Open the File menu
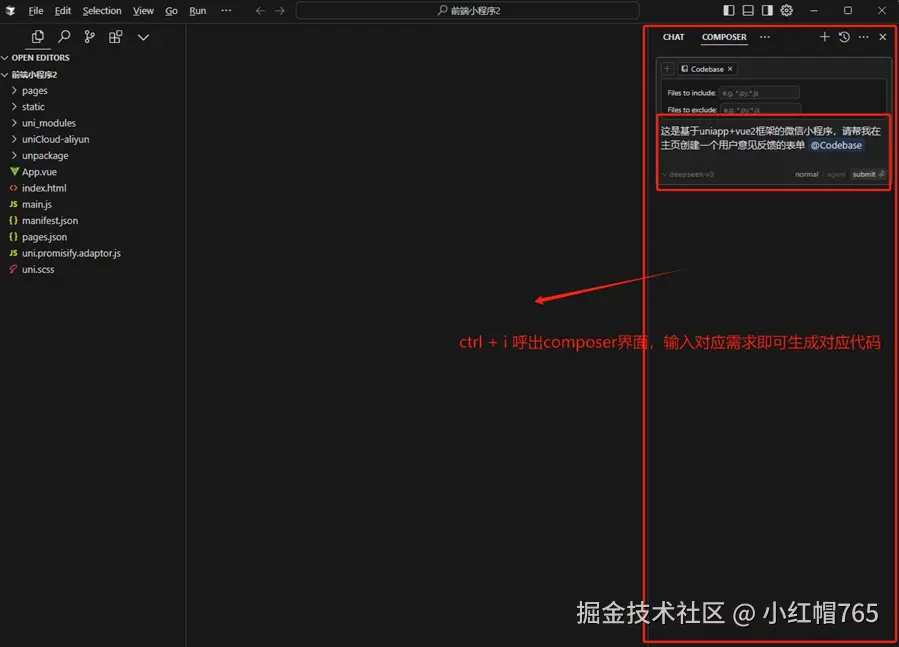The height and width of the screenshot is (647, 899). click(x=36, y=10)
